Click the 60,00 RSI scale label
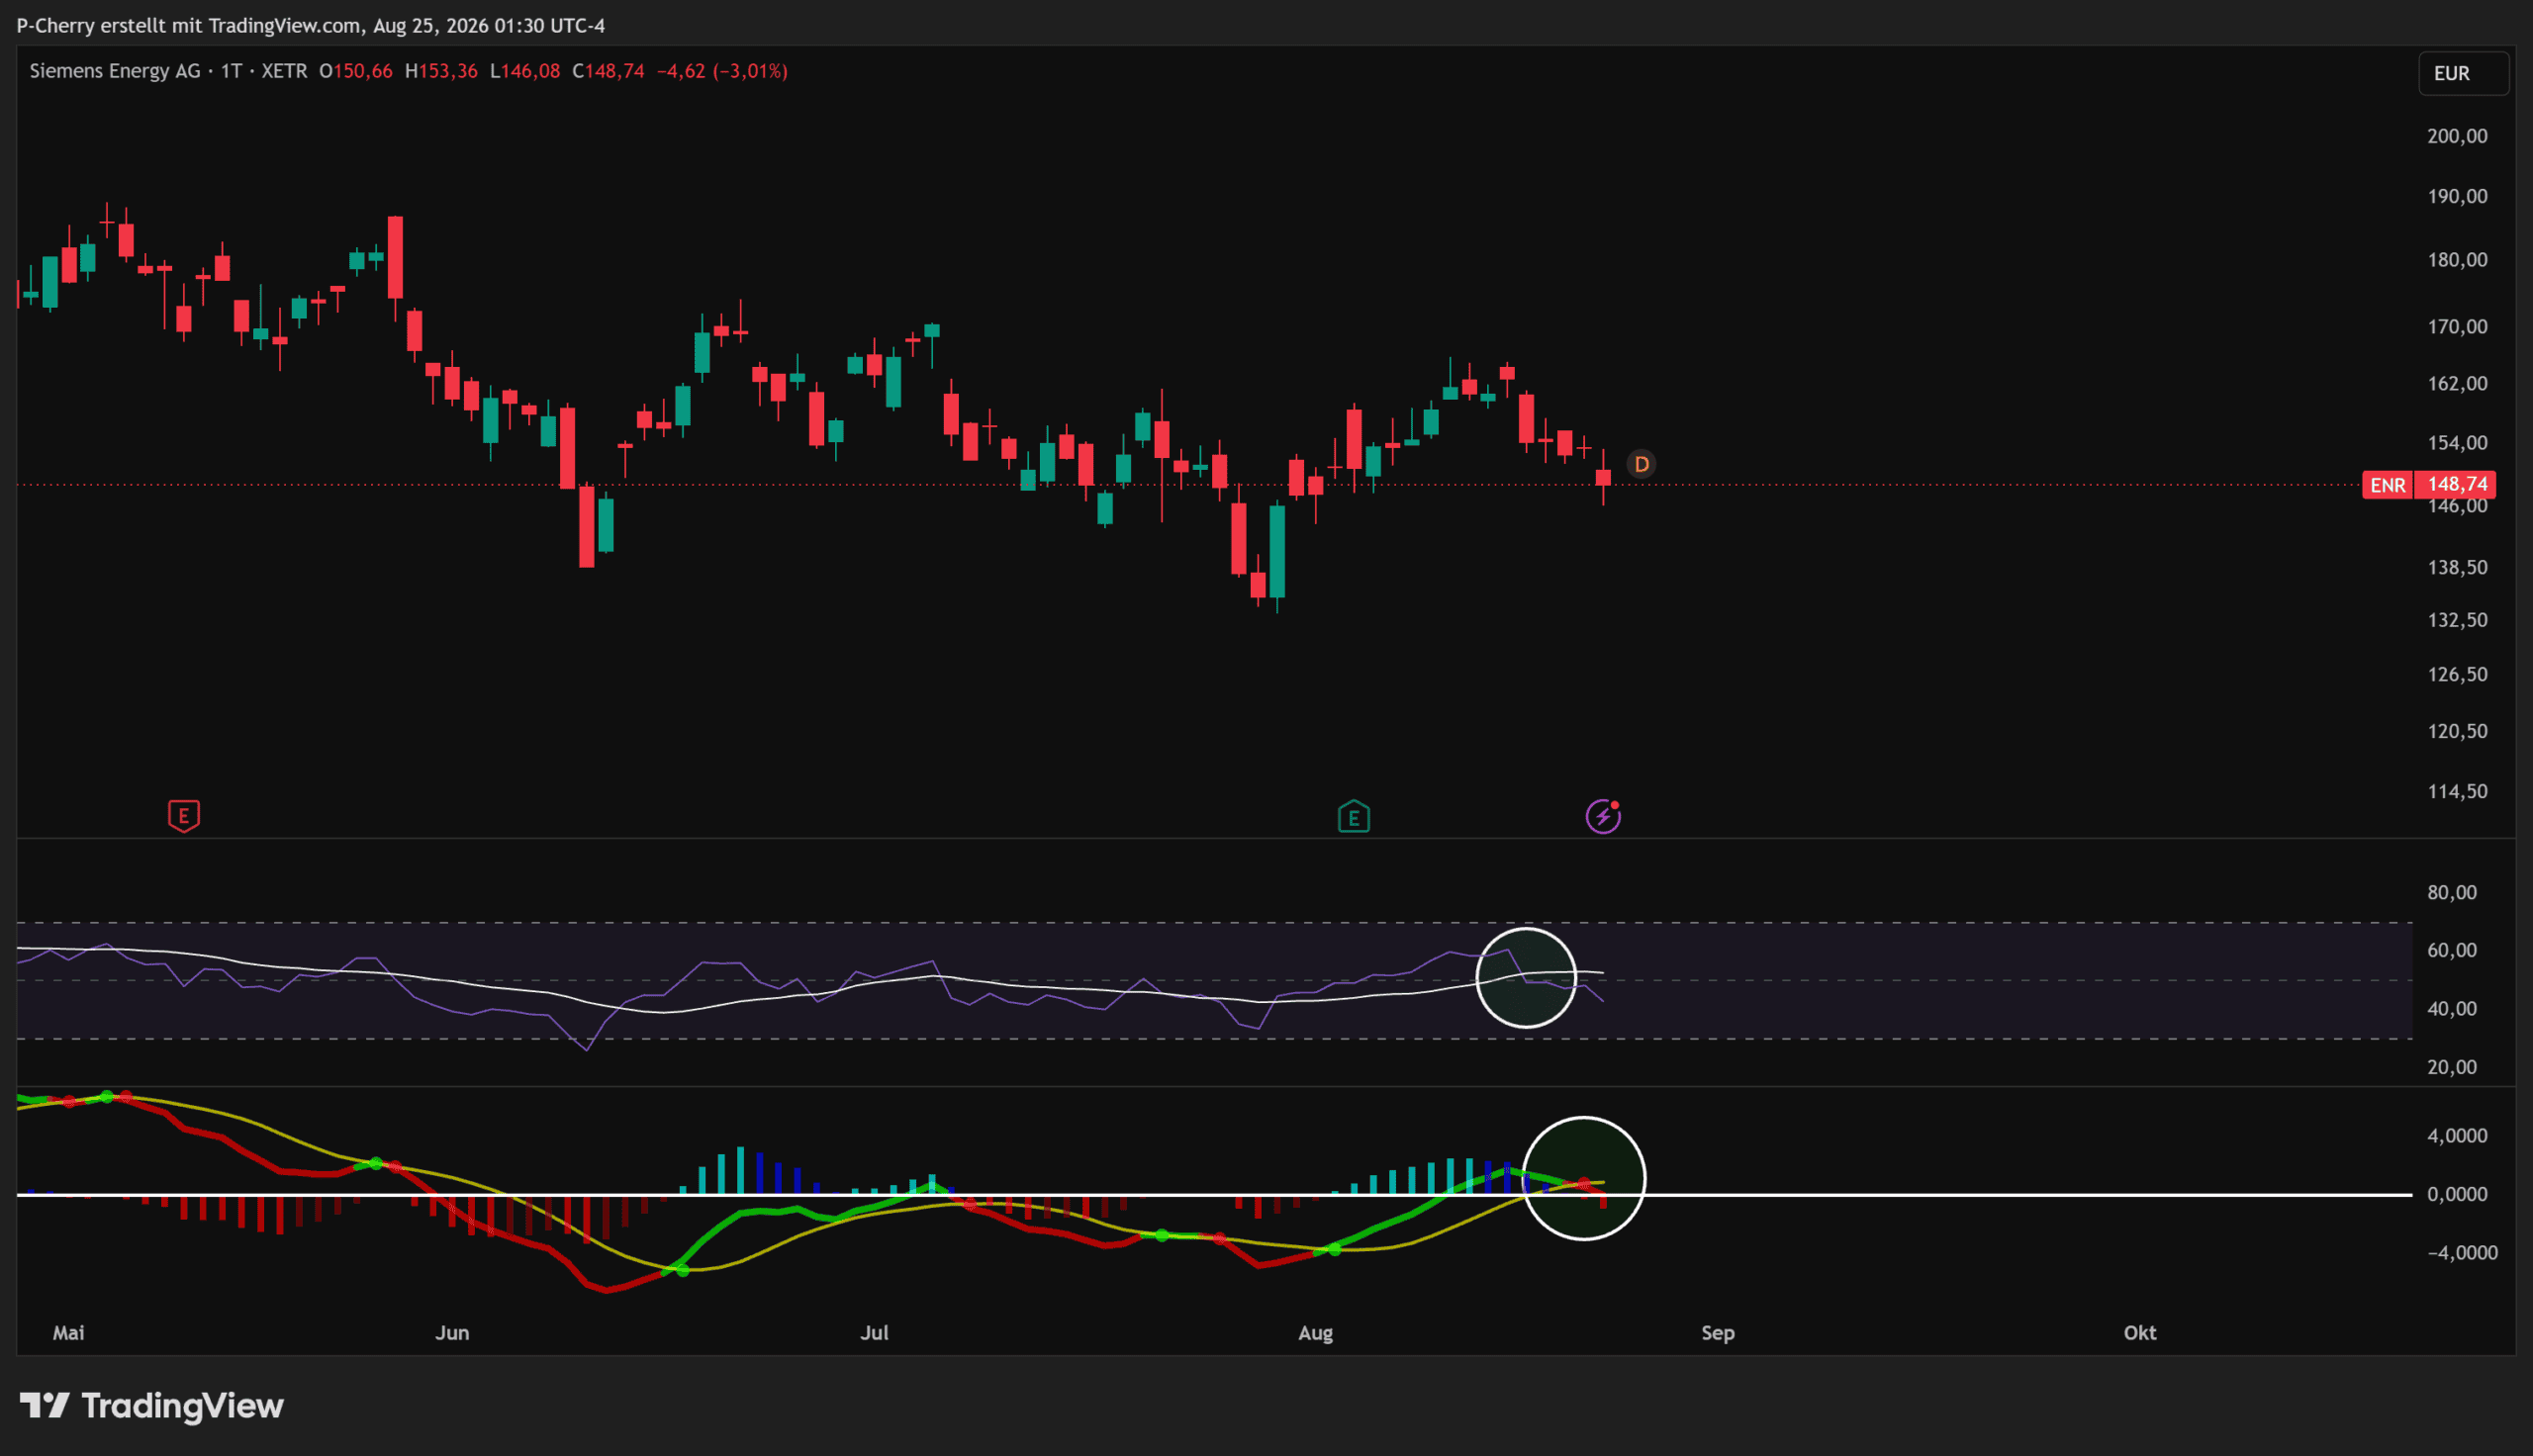Viewport: 2533px width, 1456px height. click(x=2452, y=950)
